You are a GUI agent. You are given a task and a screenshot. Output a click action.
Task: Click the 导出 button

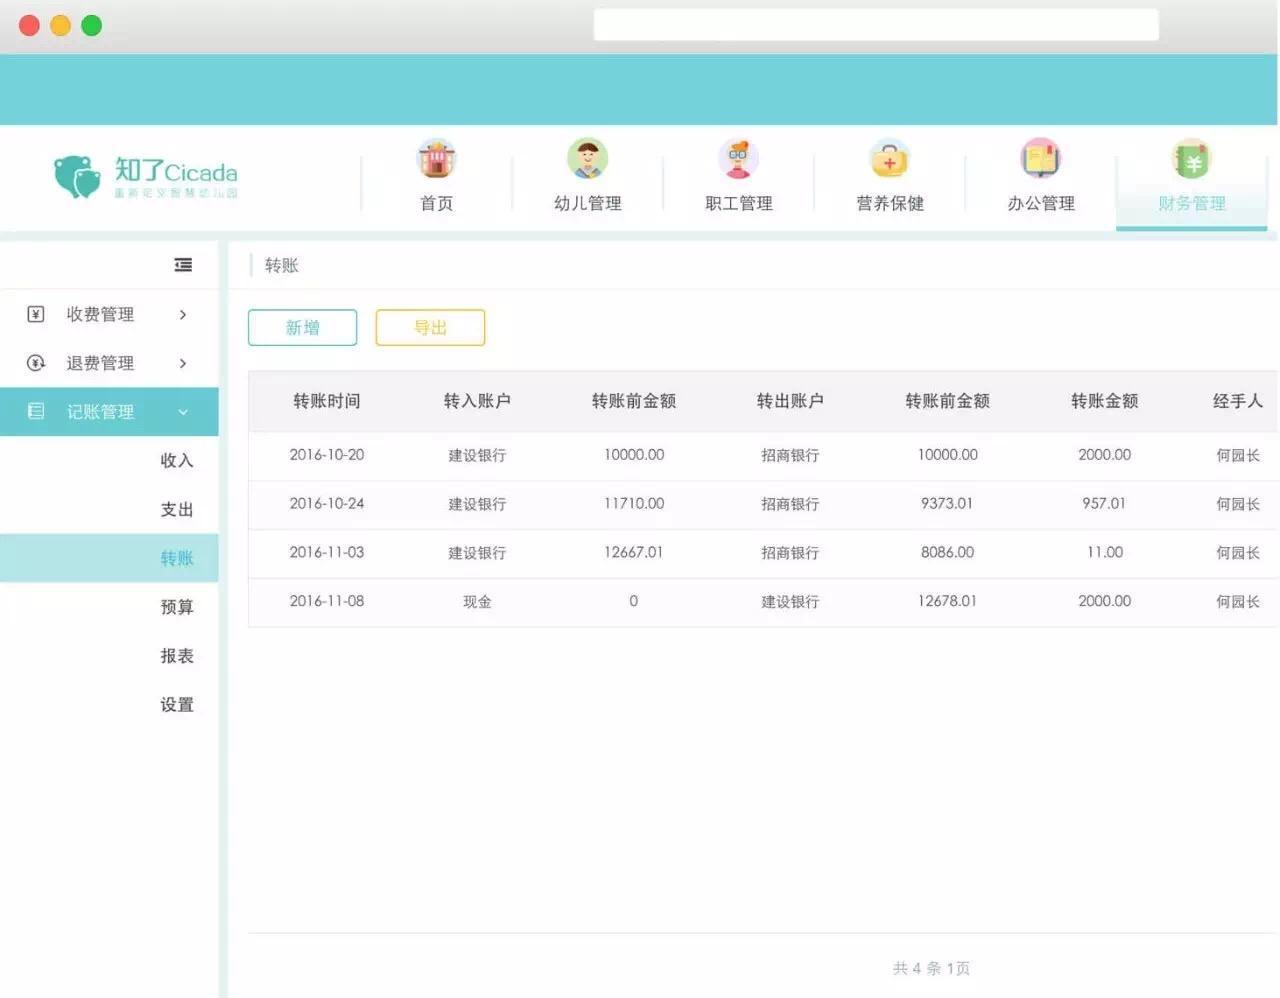click(x=430, y=328)
